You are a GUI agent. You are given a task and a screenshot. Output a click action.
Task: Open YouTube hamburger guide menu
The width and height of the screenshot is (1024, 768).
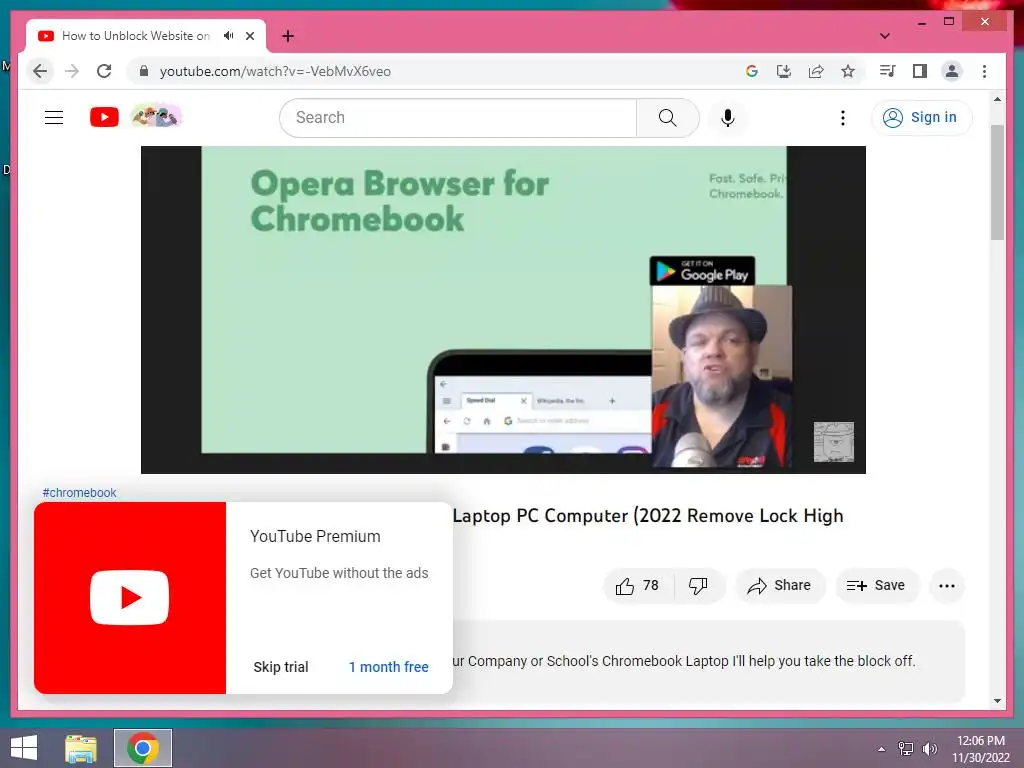click(x=54, y=118)
